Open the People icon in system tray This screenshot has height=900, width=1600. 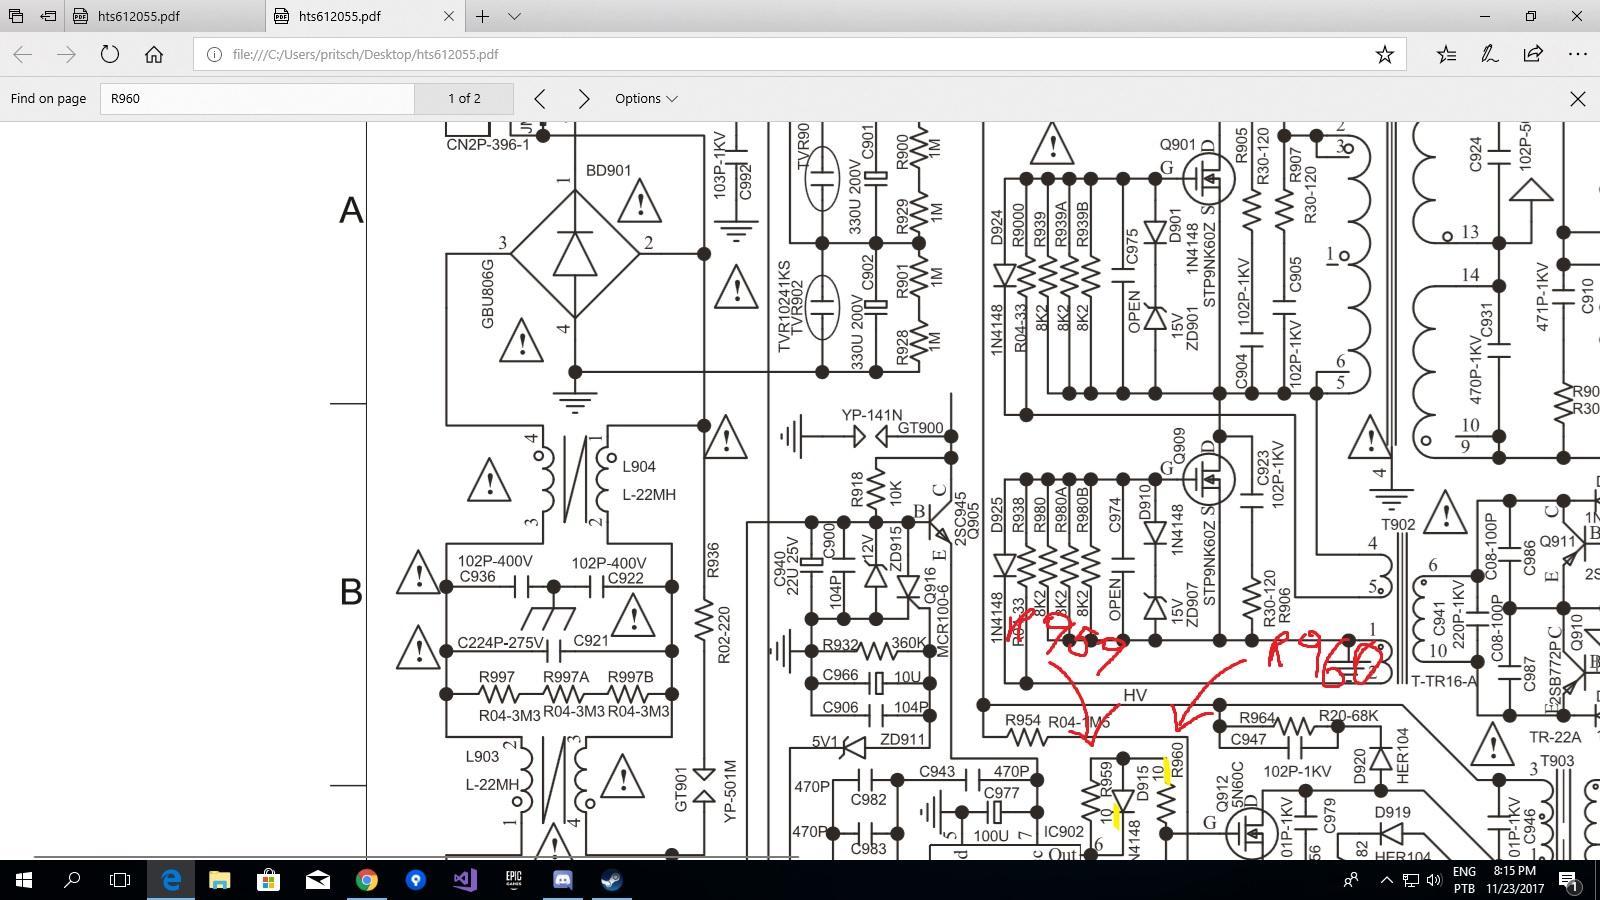[1351, 880]
